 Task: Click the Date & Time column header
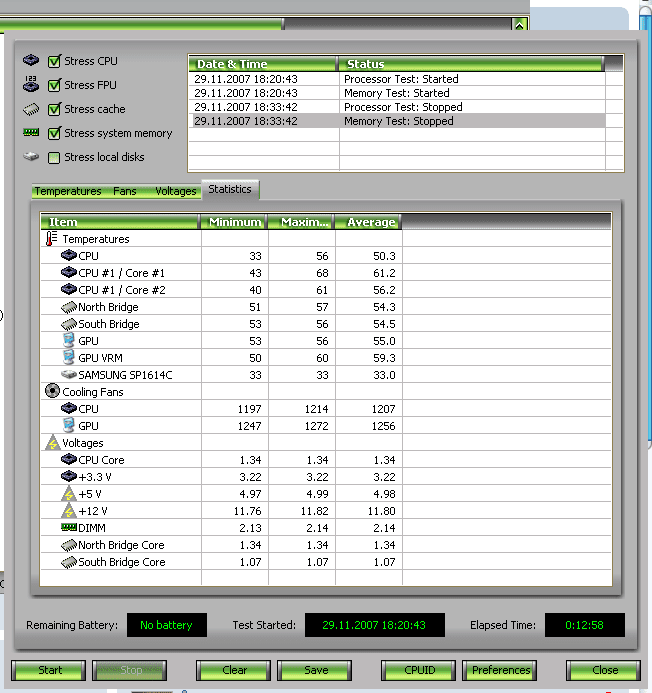[x=263, y=64]
